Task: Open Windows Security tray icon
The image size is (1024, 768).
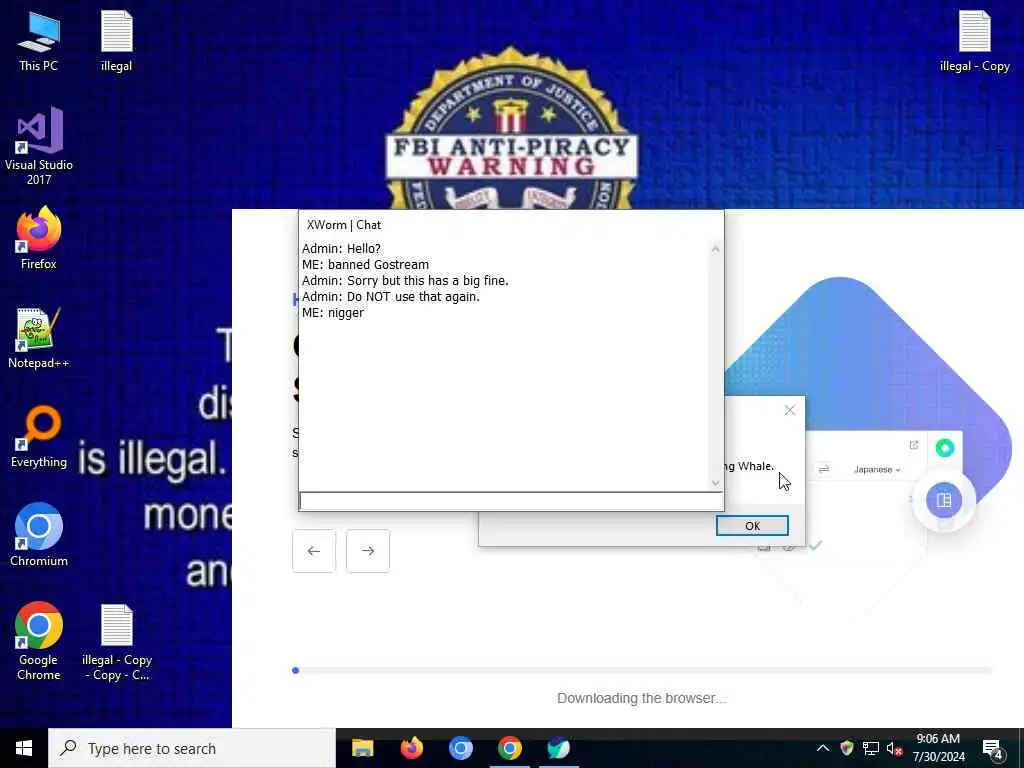Action: pyautogui.click(x=847, y=748)
